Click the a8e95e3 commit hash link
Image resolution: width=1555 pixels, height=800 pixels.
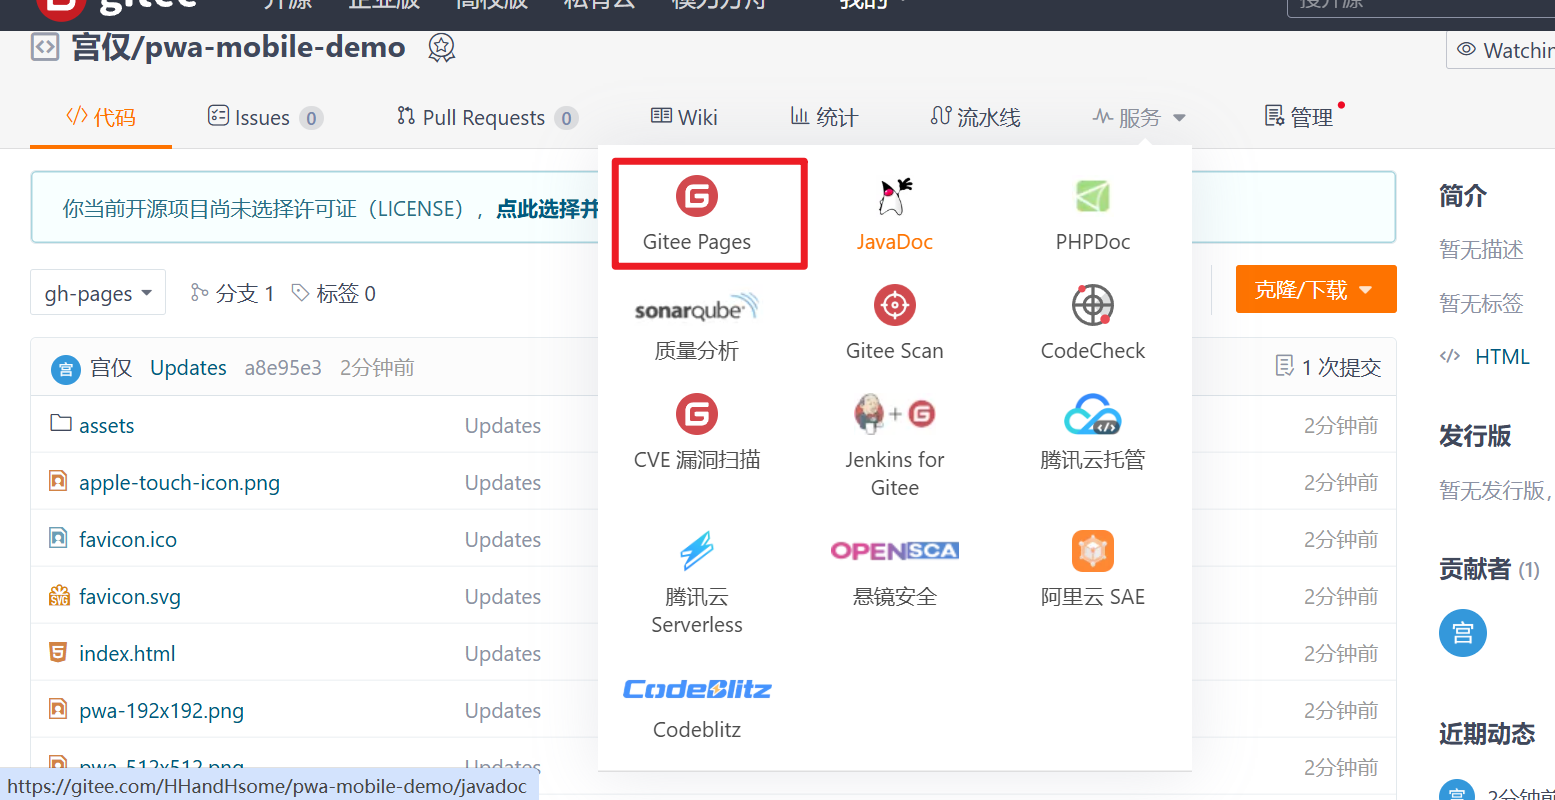[283, 368]
